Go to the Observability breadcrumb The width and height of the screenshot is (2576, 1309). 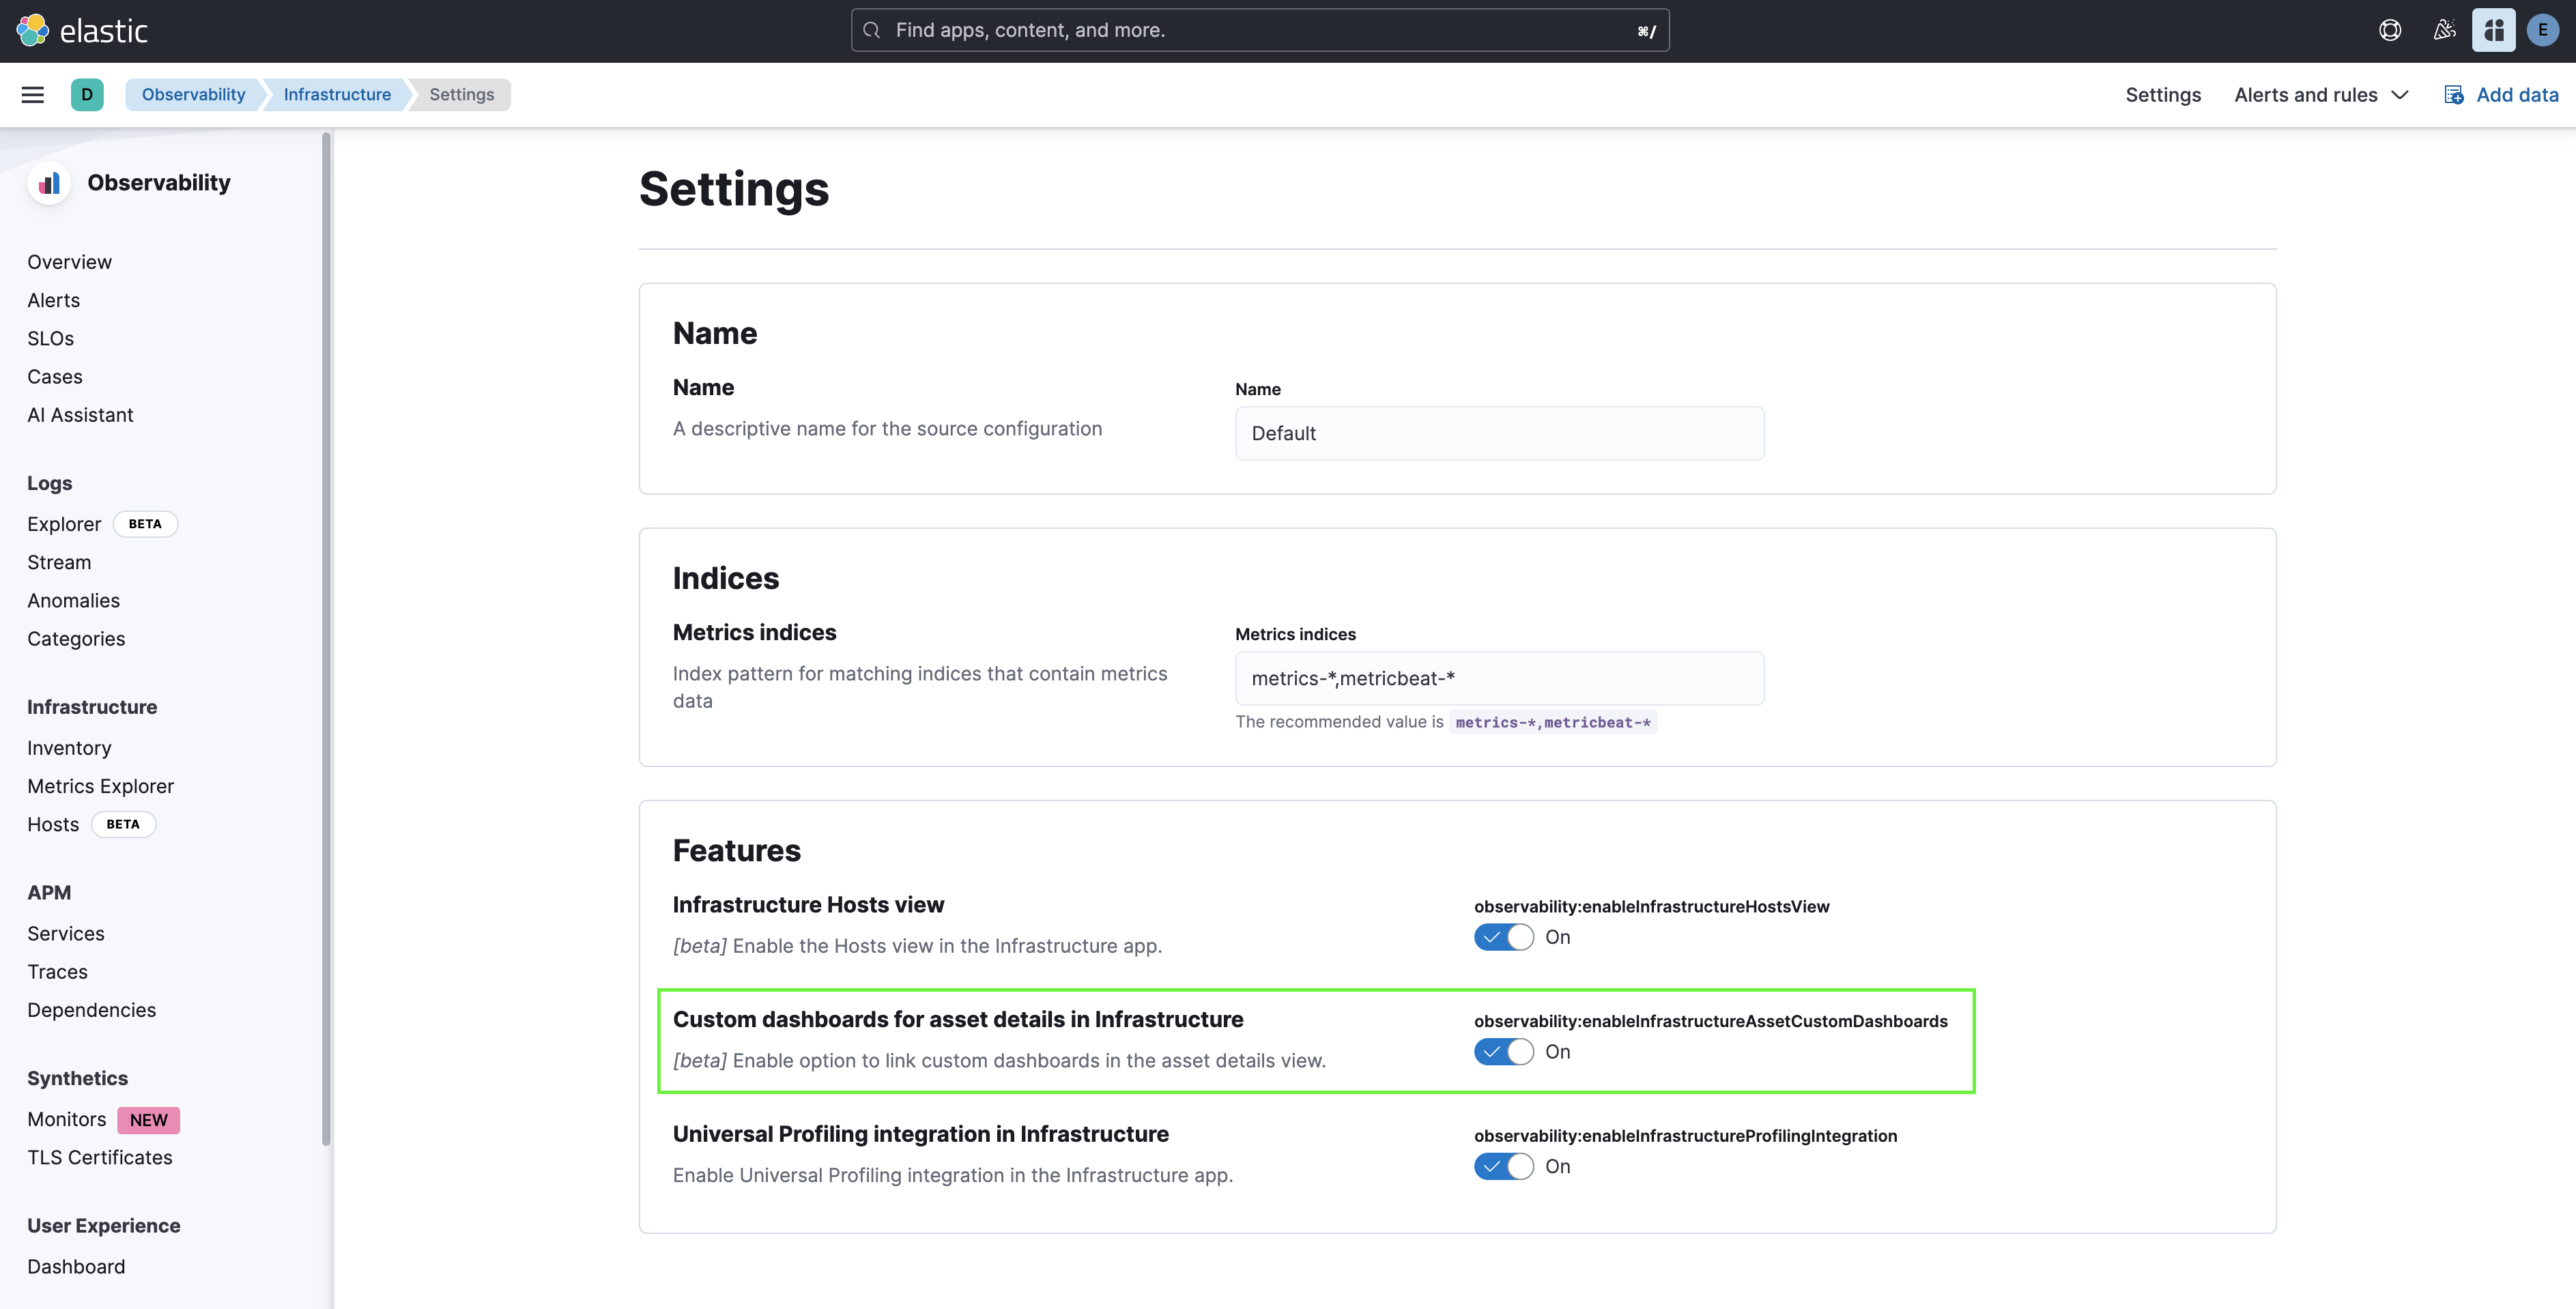click(x=193, y=95)
